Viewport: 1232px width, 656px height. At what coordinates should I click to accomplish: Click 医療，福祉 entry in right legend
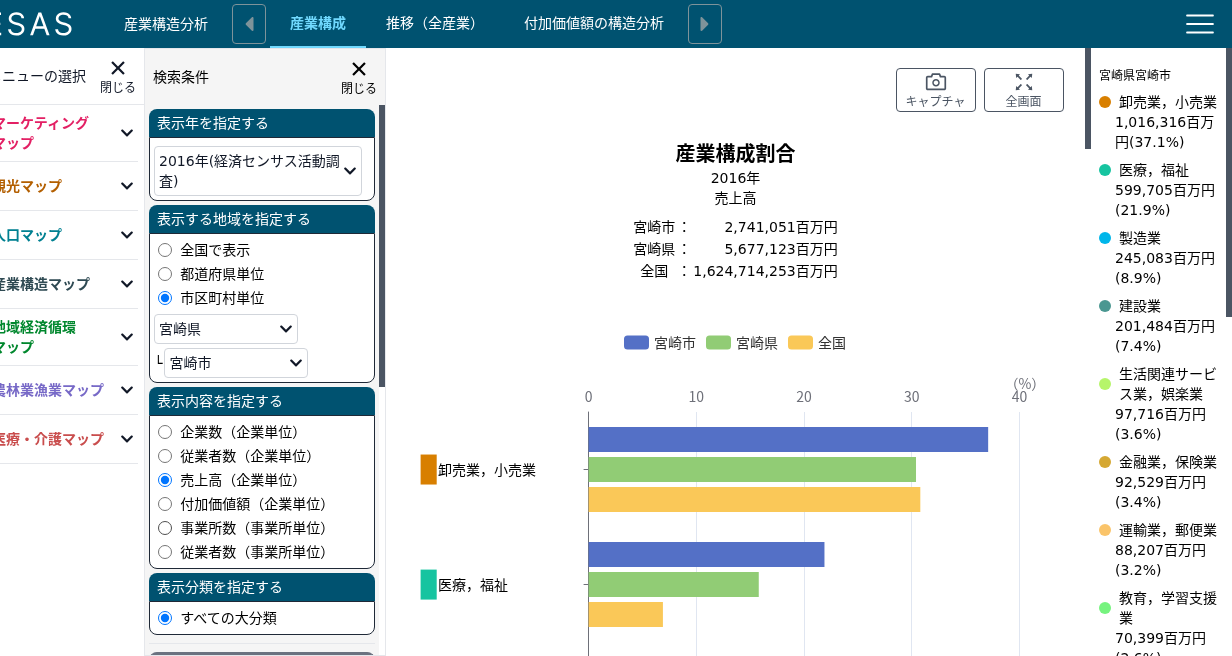pos(1158,190)
